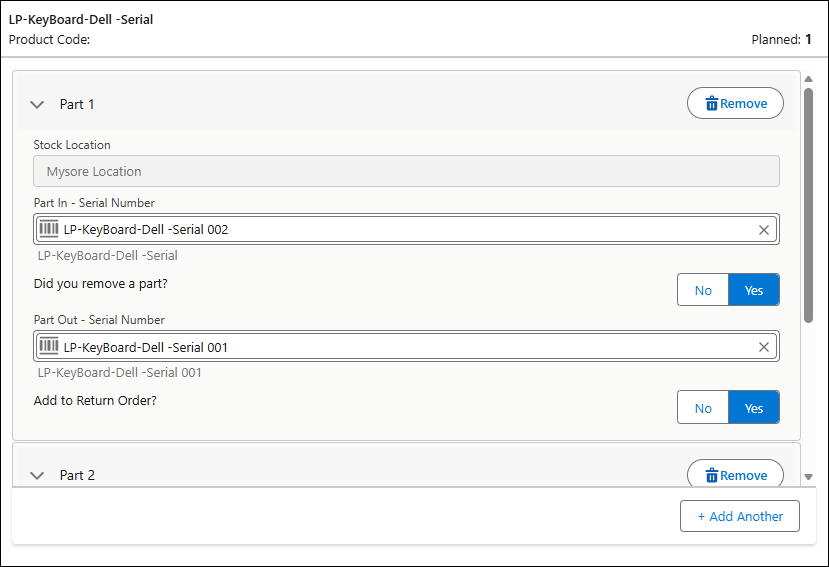Click the Mysore Location stock location field
The image size is (829, 567).
click(406, 171)
